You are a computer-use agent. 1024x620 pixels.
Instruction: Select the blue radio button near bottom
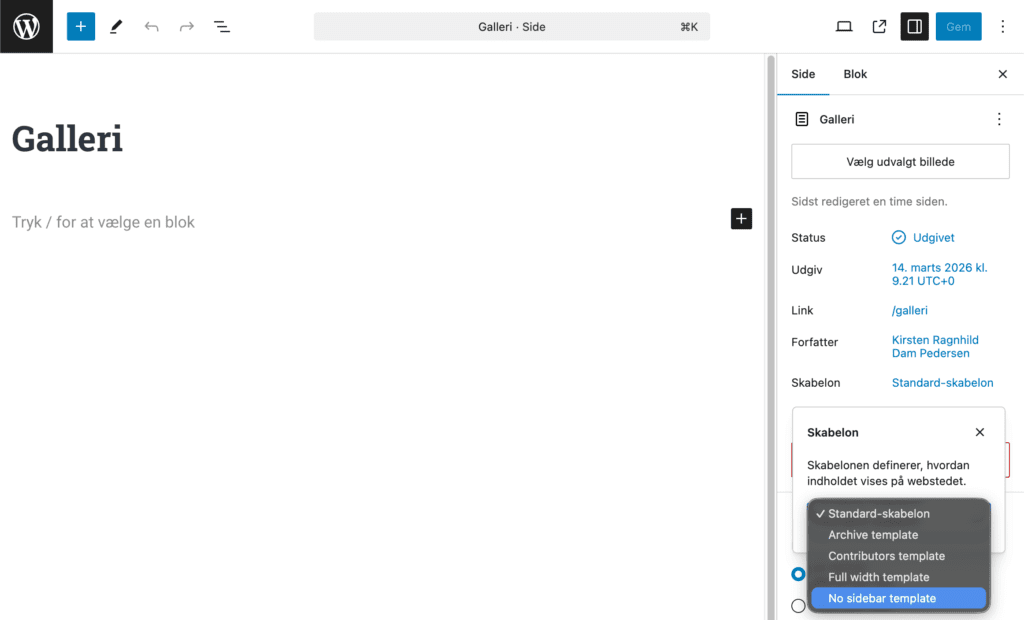coord(798,574)
